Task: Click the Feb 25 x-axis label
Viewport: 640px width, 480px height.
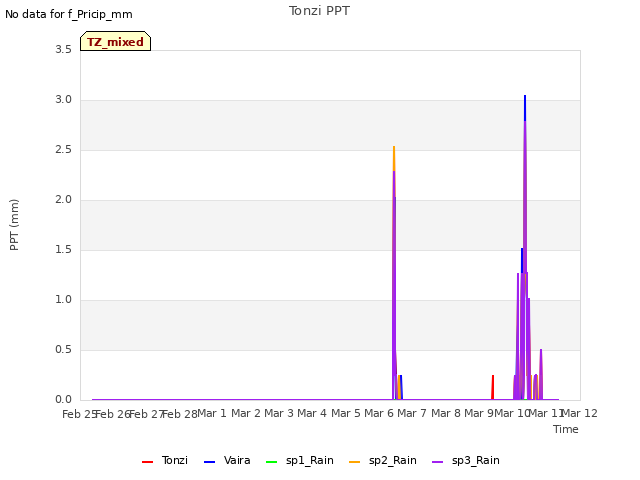Action: click(79, 414)
